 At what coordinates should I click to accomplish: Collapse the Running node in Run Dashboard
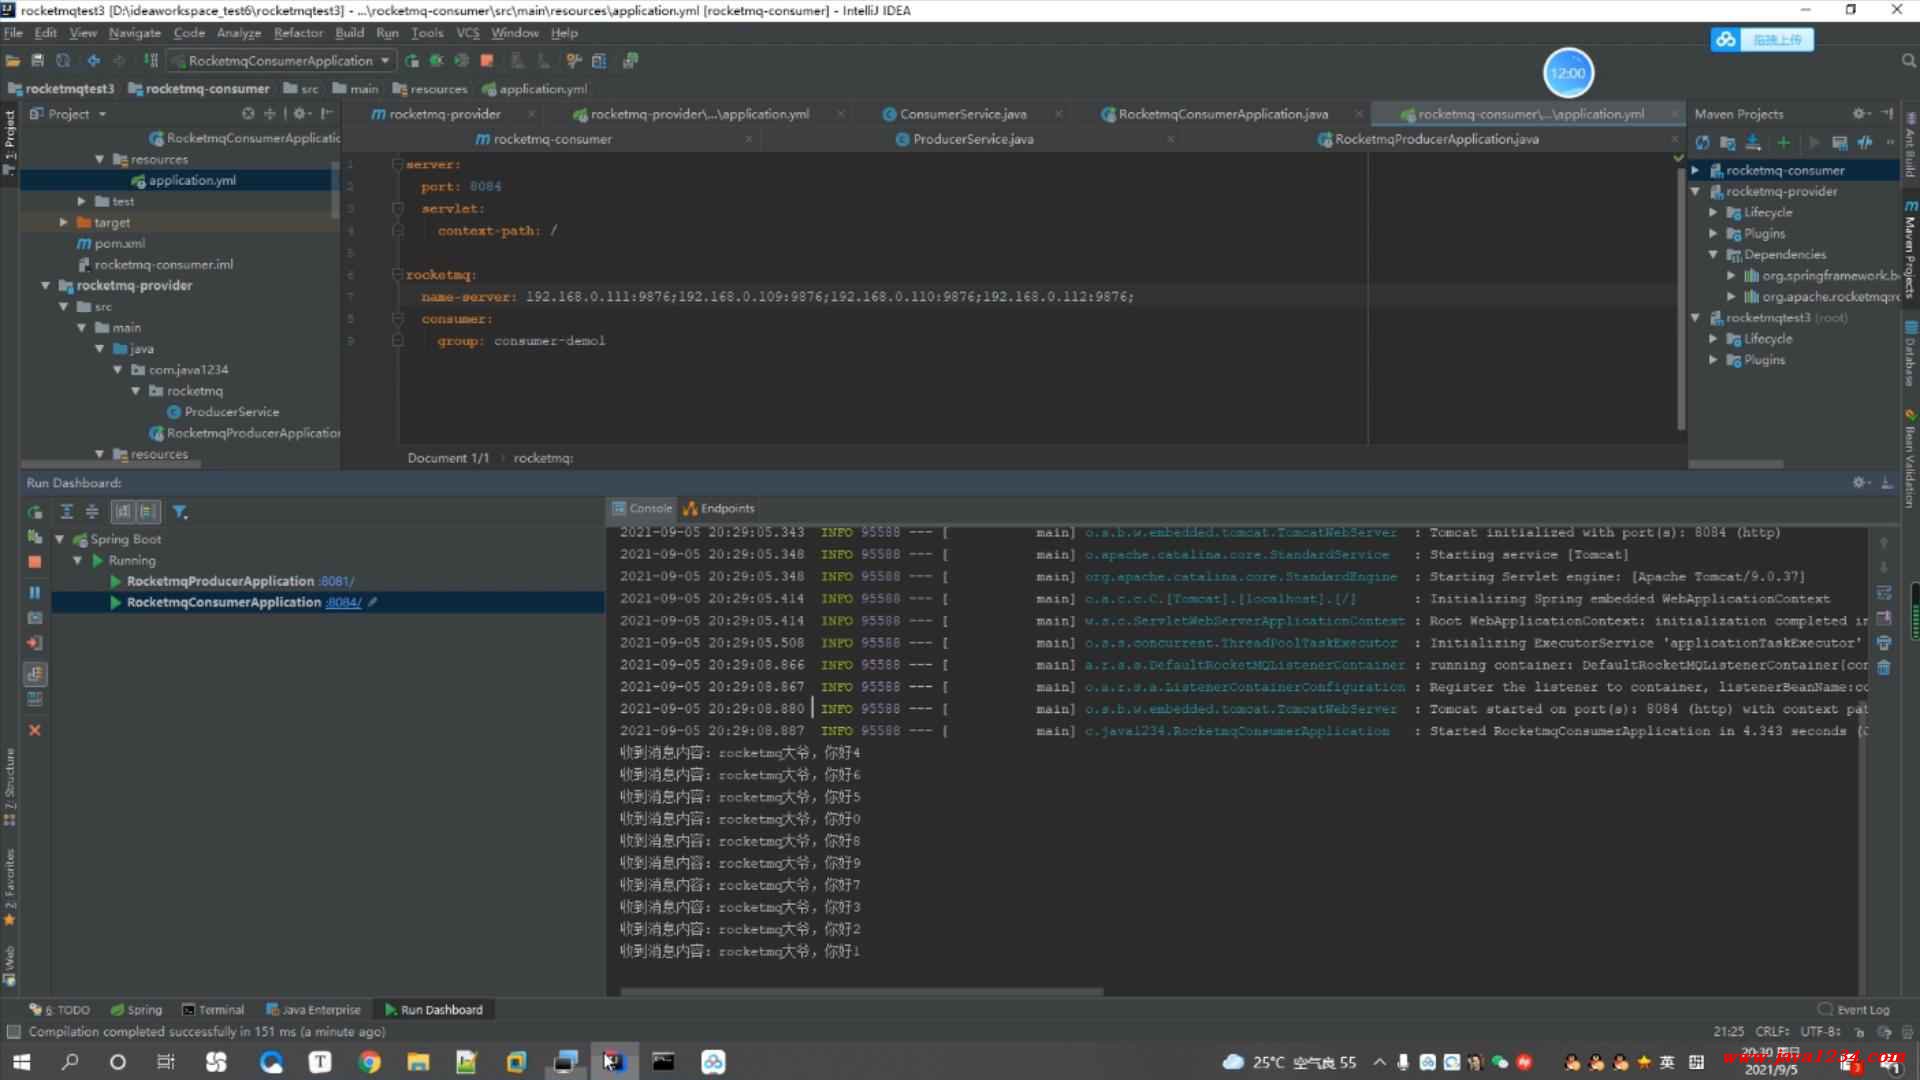[78, 561]
